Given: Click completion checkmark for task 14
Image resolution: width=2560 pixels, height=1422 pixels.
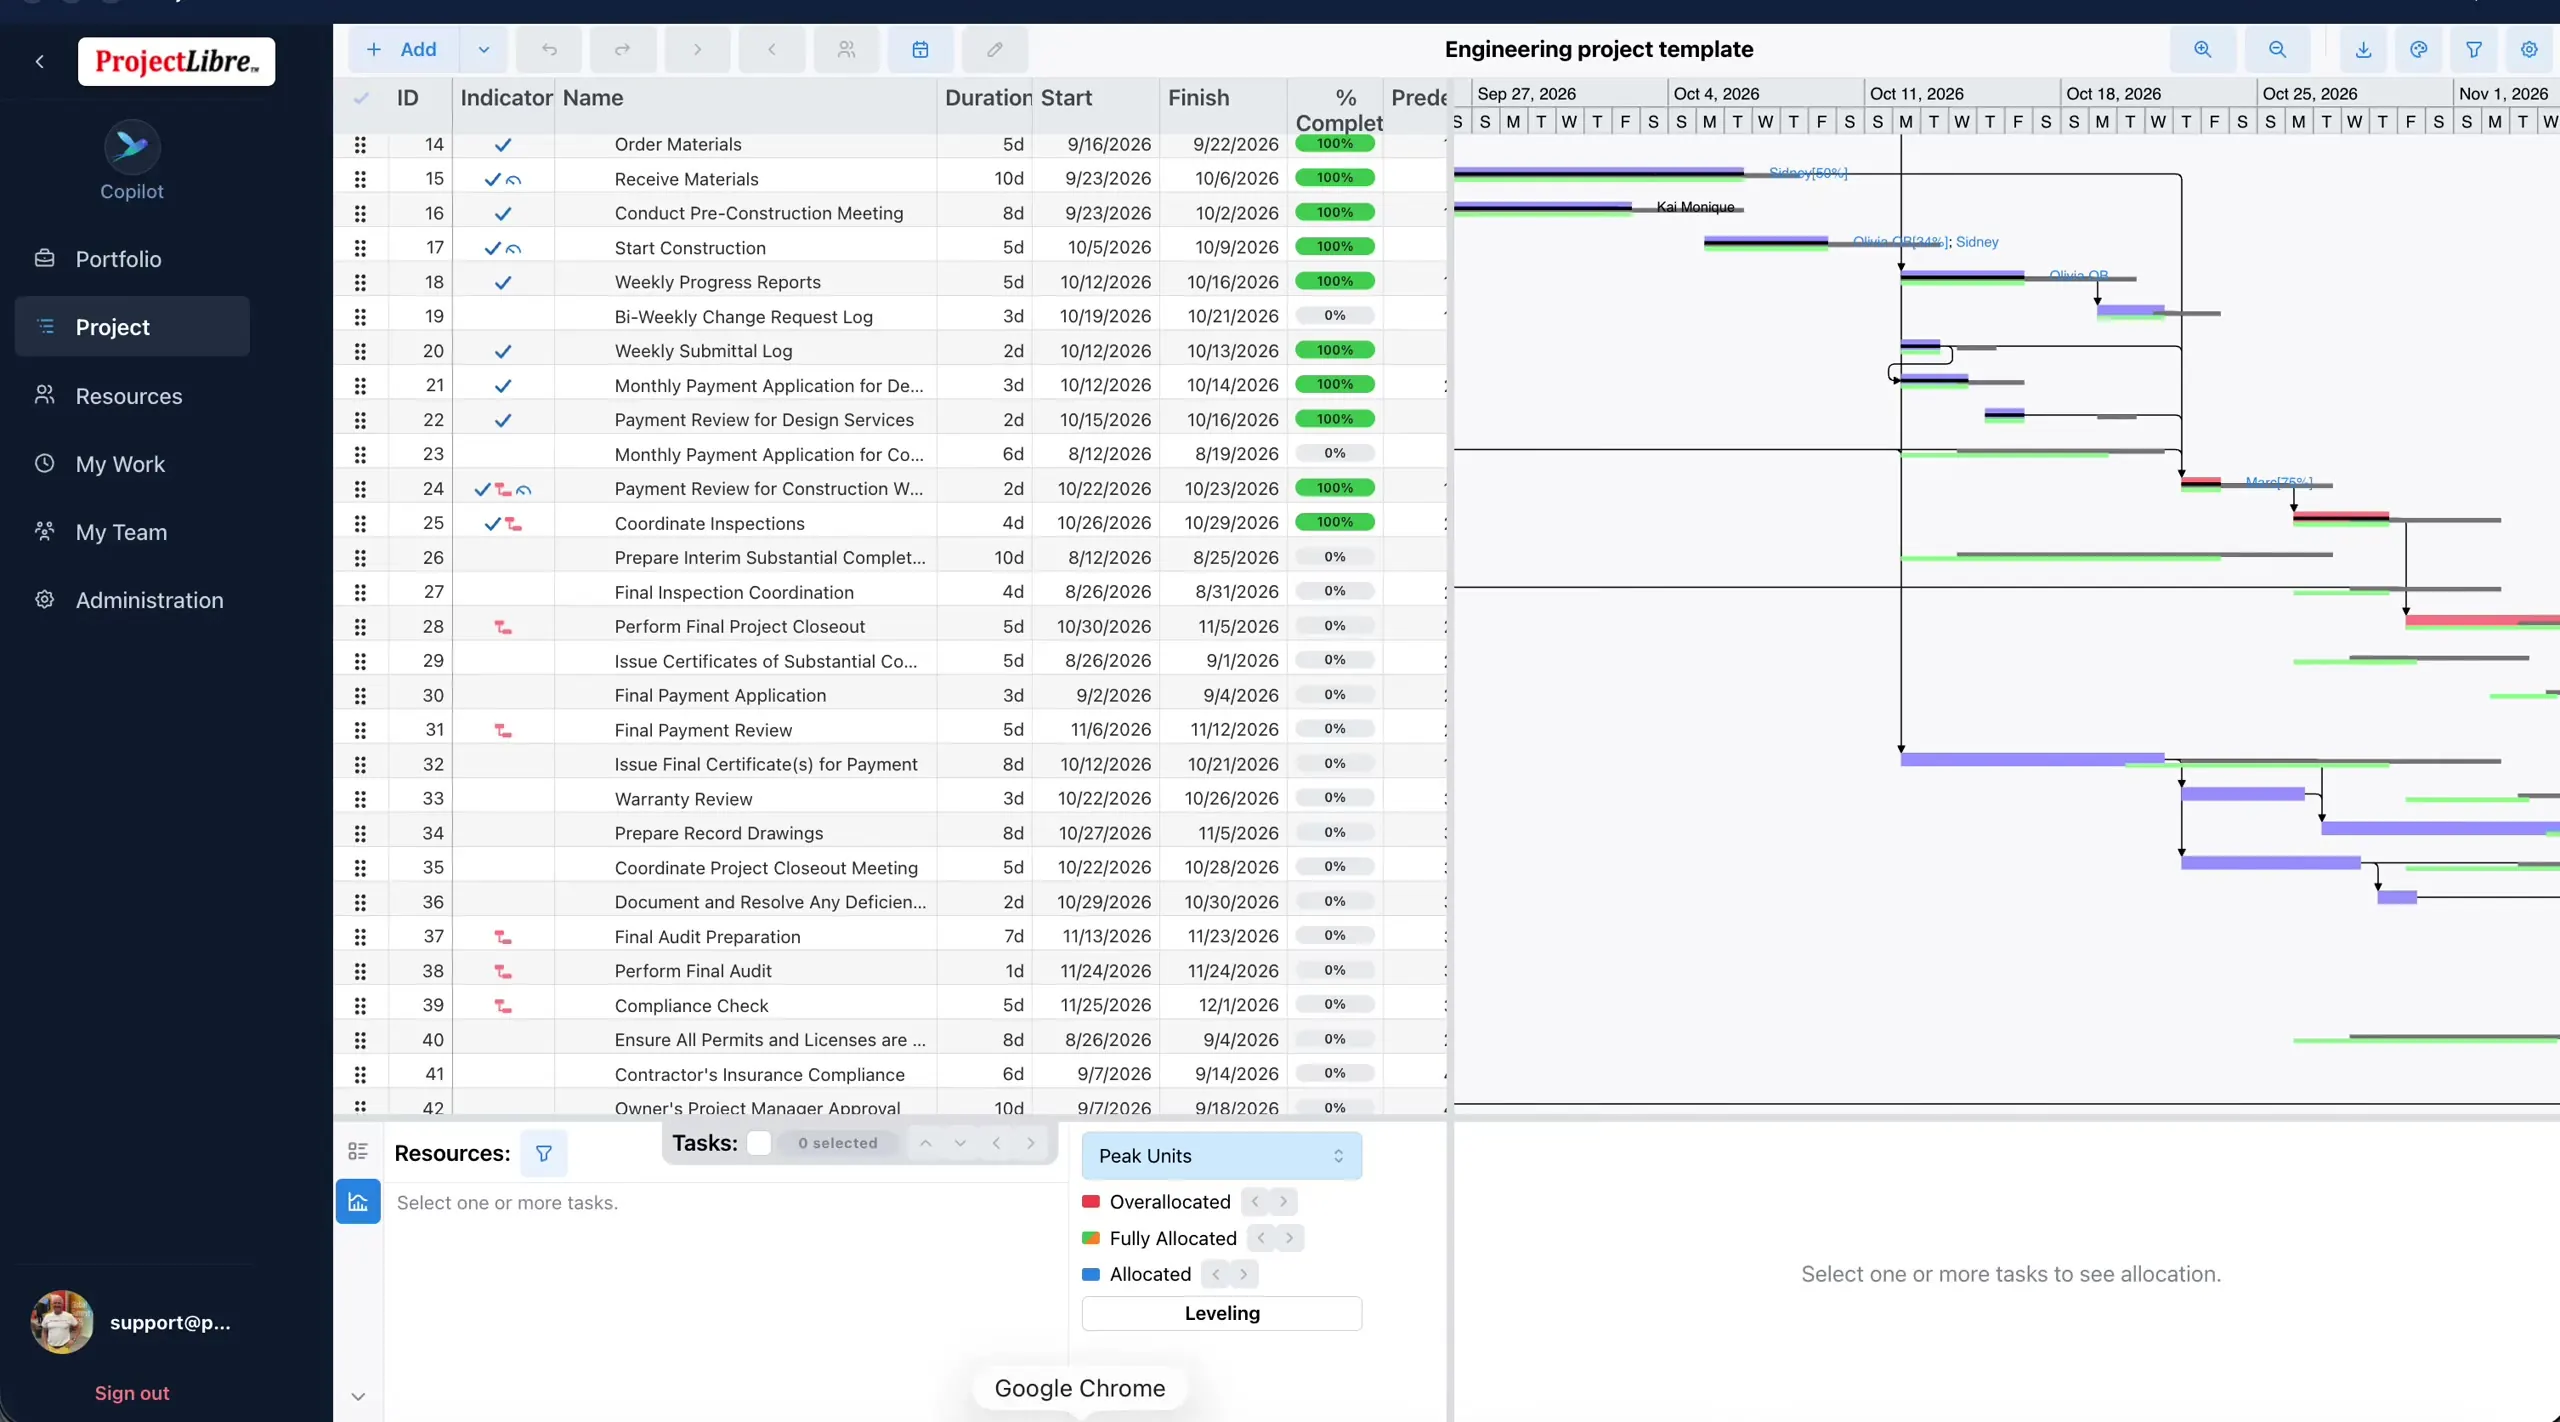Looking at the screenshot, I should click(x=503, y=145).
